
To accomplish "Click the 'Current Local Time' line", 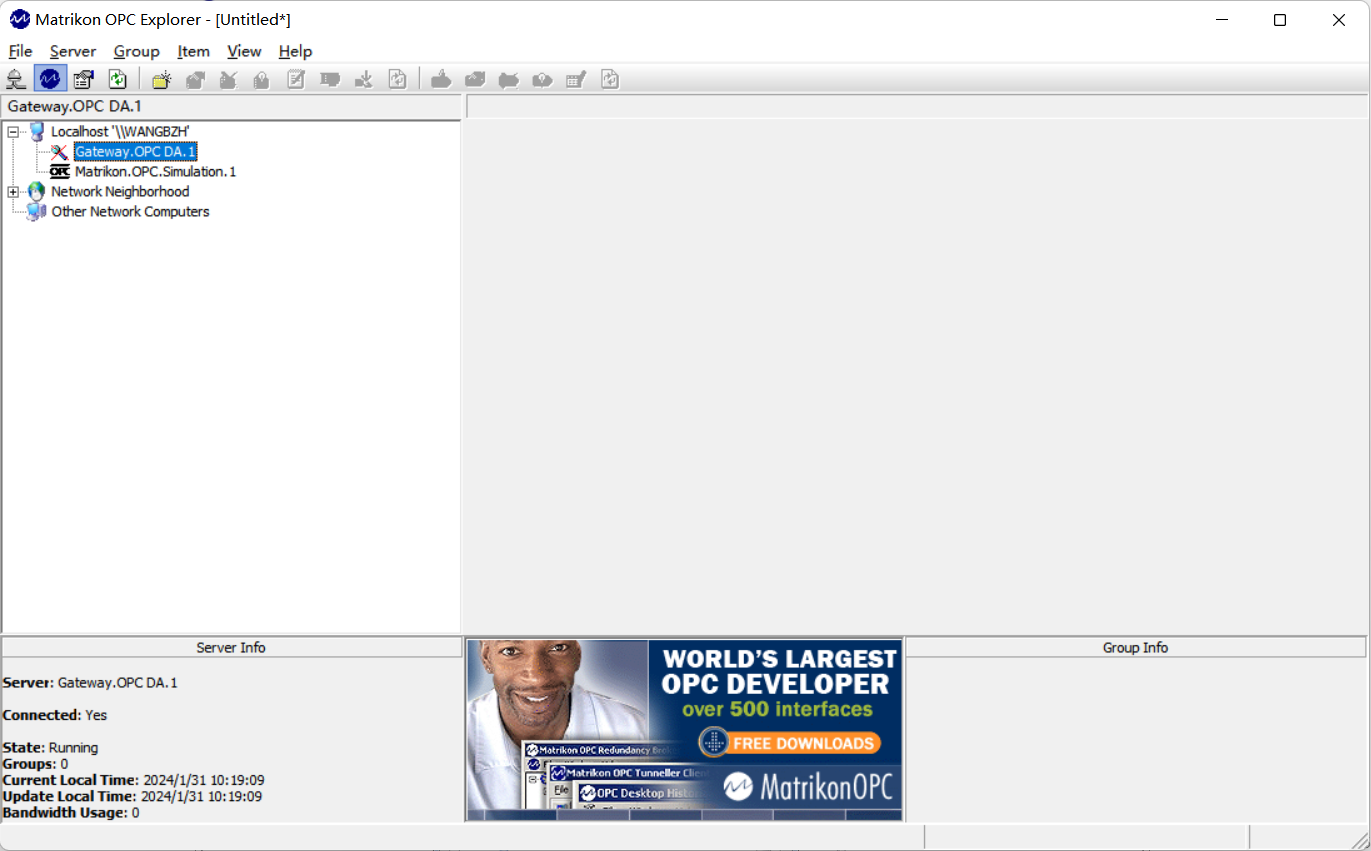I will tap(133, 780).
